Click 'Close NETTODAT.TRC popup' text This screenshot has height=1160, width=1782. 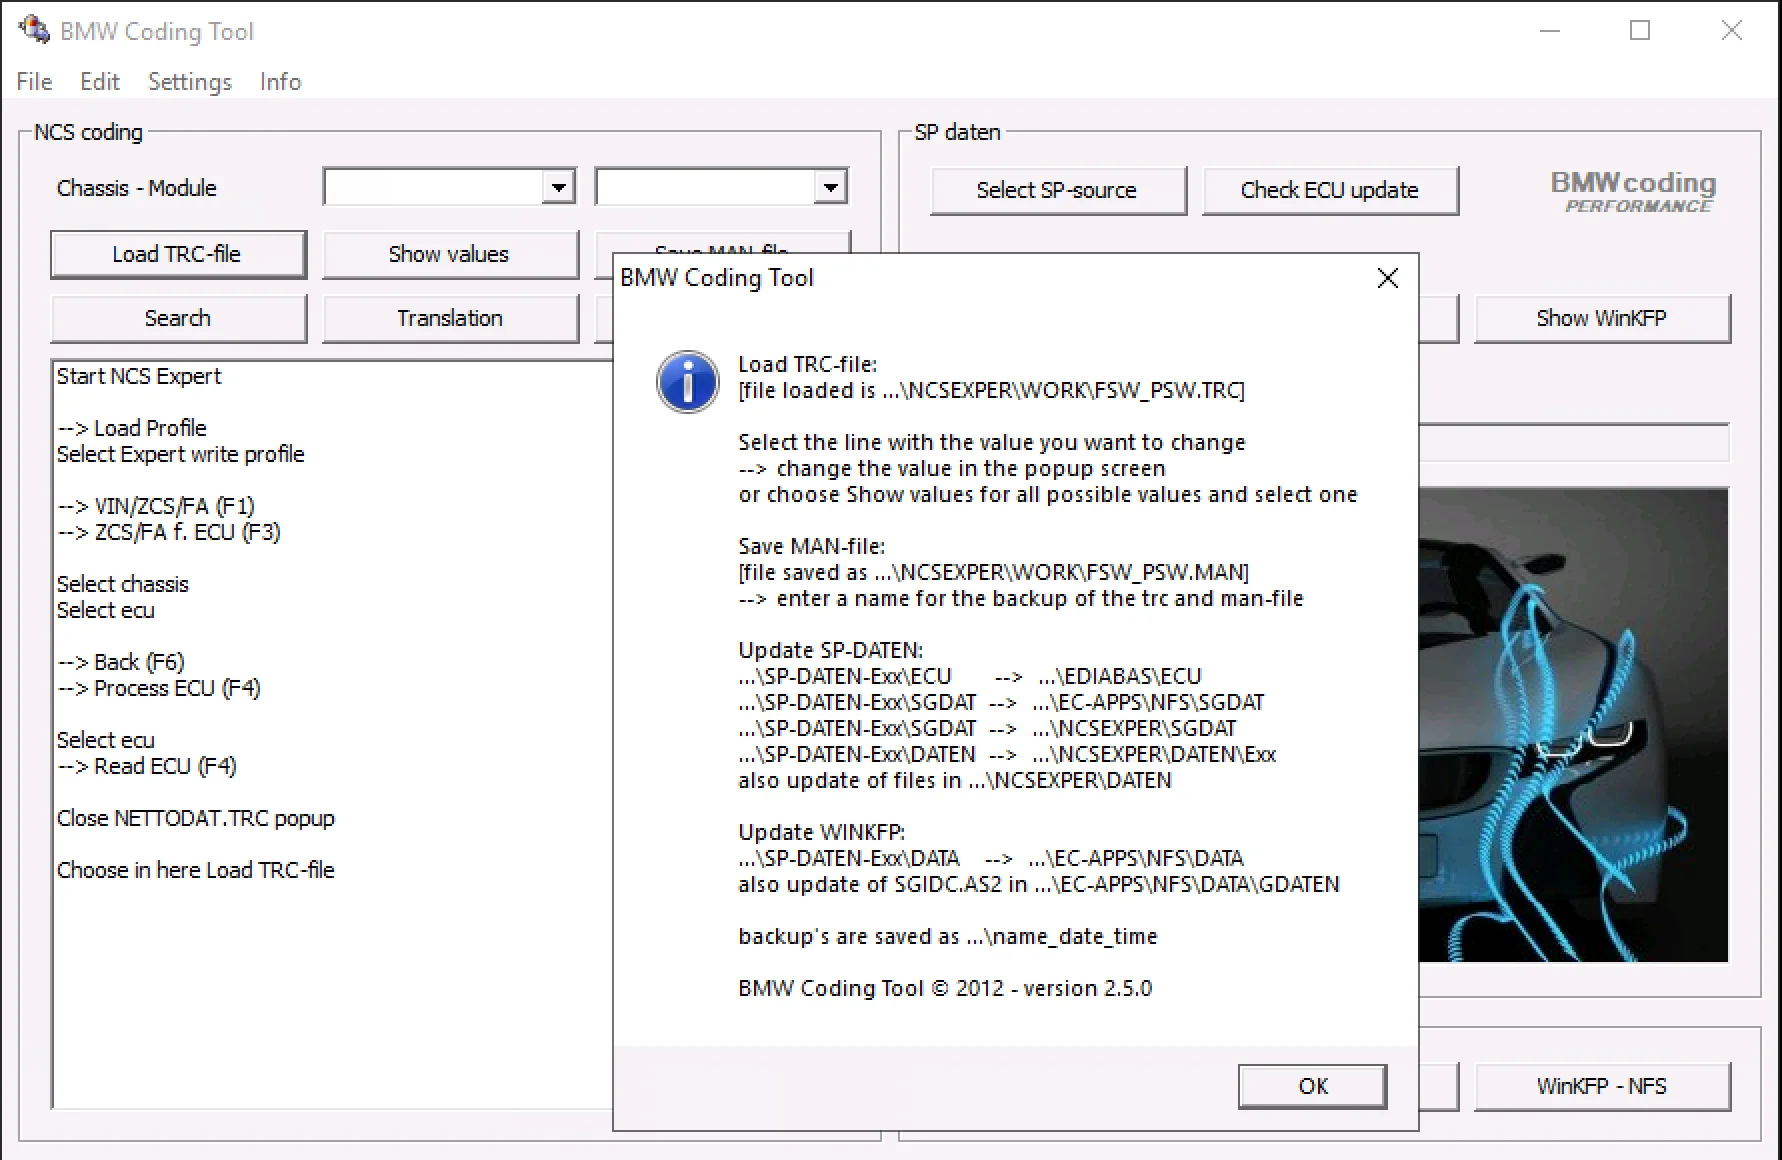196,818
